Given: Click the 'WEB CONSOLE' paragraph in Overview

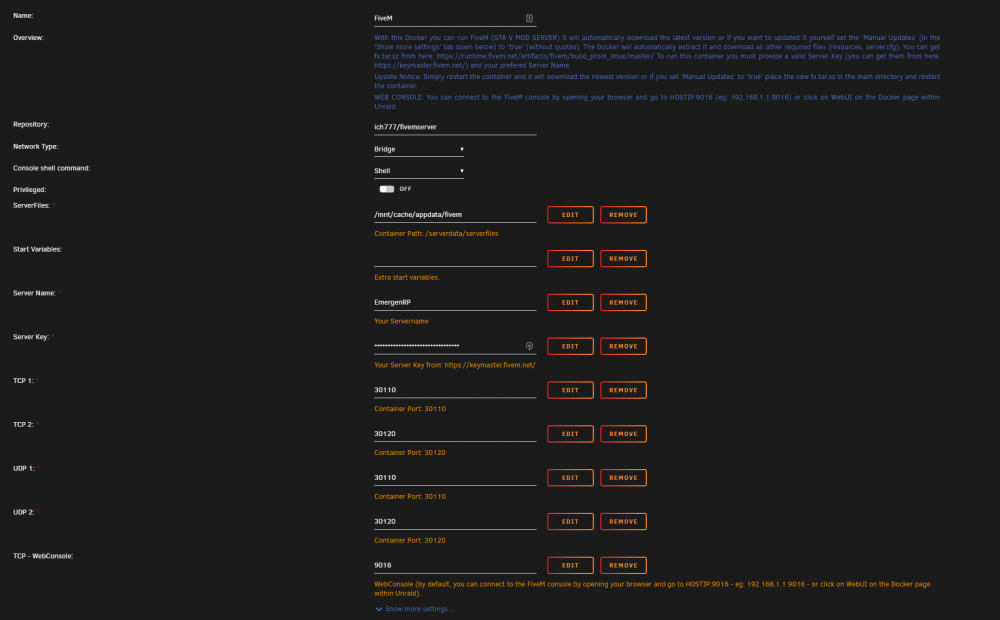Looking at the screenshot, I should [x=657, y=102].
